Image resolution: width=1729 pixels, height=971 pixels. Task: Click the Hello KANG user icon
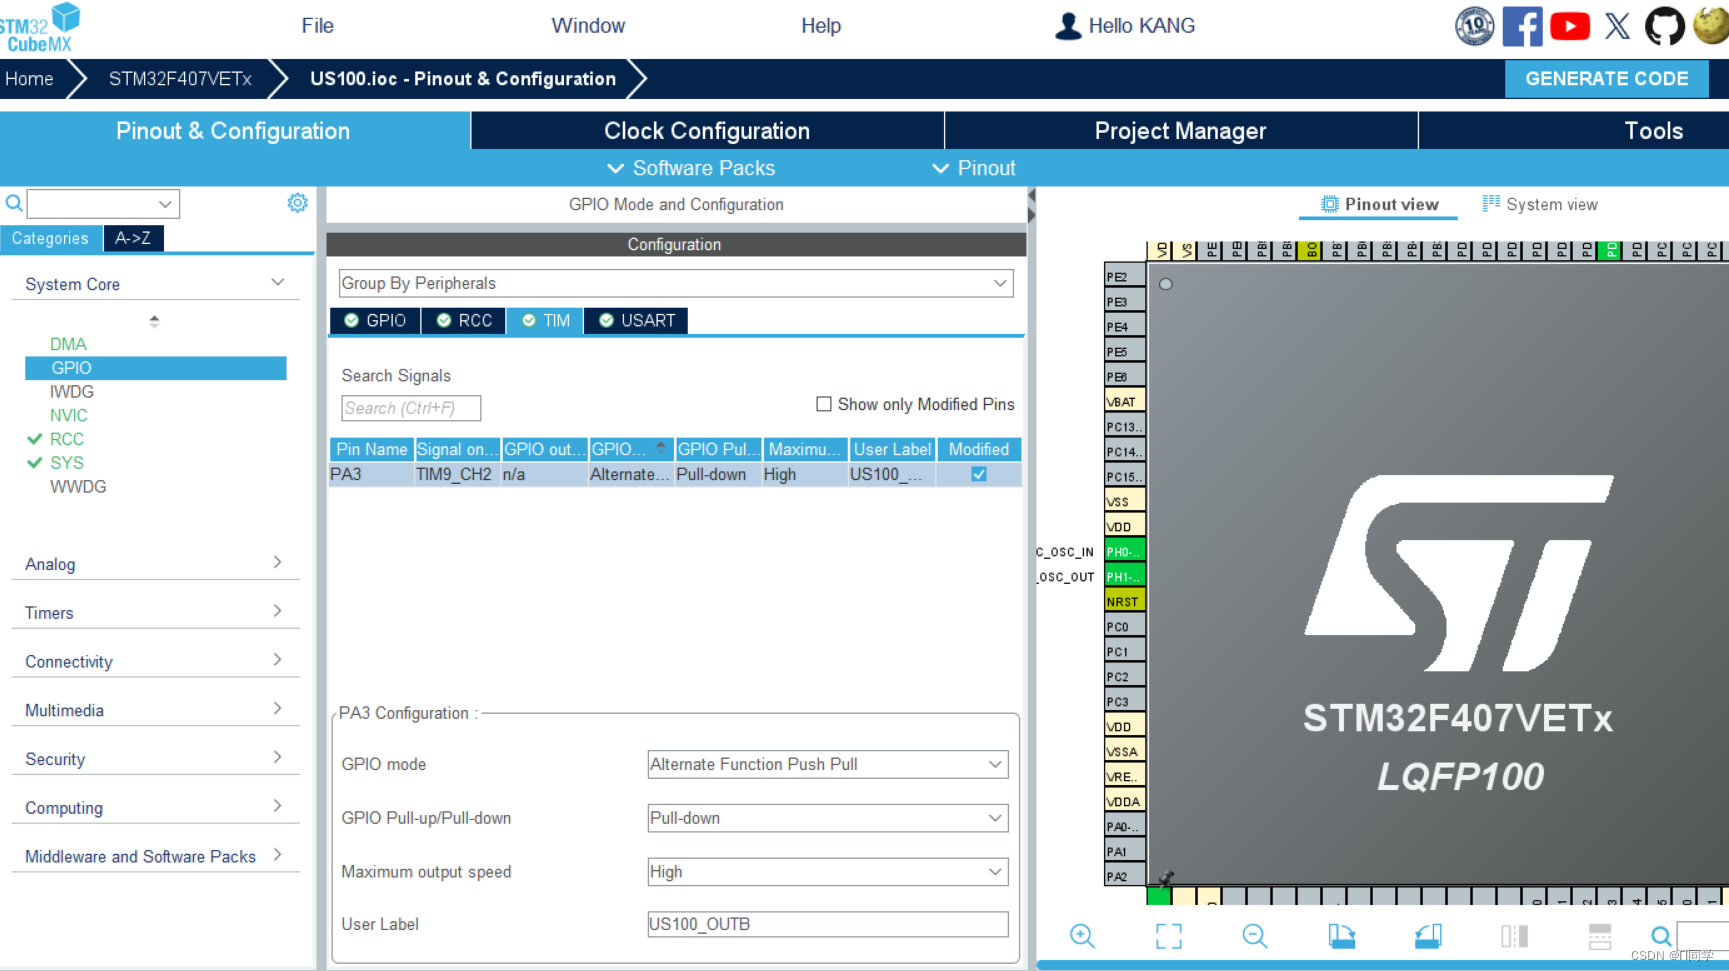click(1068, 26)
